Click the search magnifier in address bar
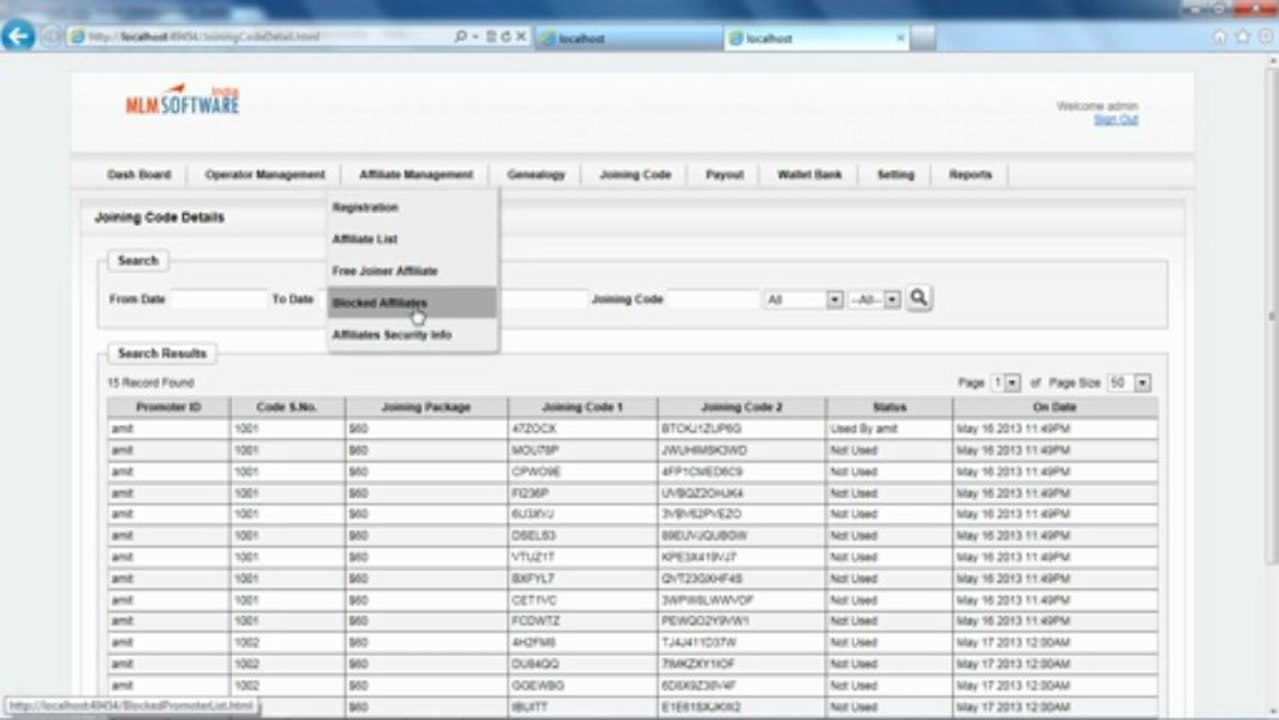The width and height of the screenshot is (1279, 720). [x=460, y=37]
